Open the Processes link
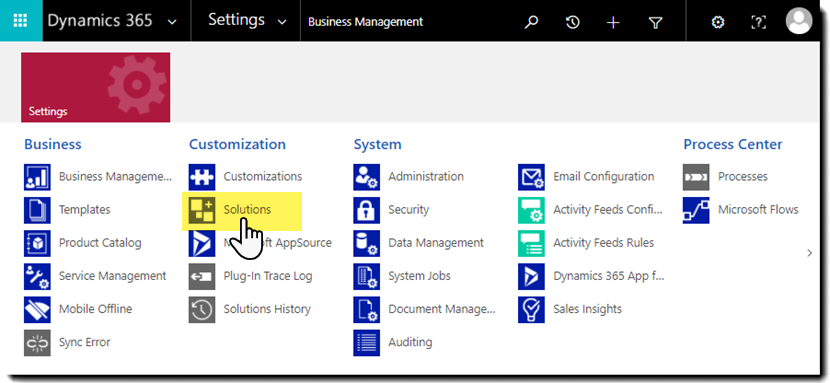 (743, 176)
